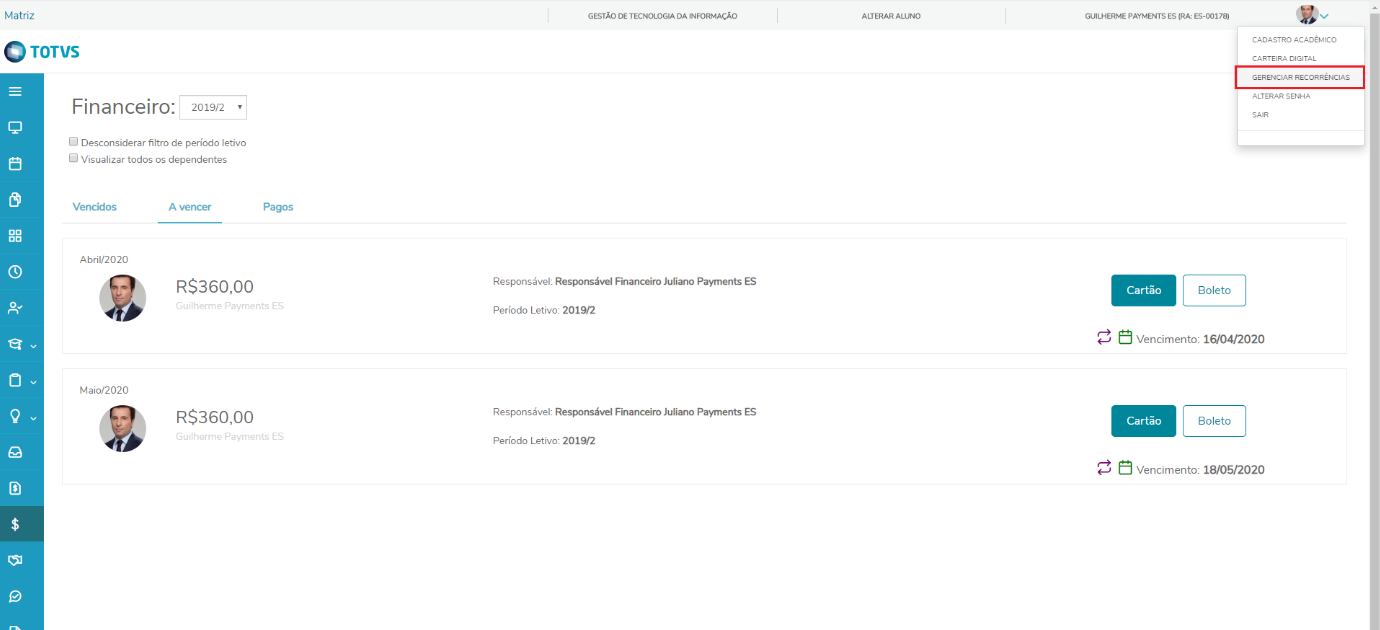The image size is (1380, 630).
Task: Click recurrence arrows icon on Abril/2020 installment
Action: point(1104,337)
